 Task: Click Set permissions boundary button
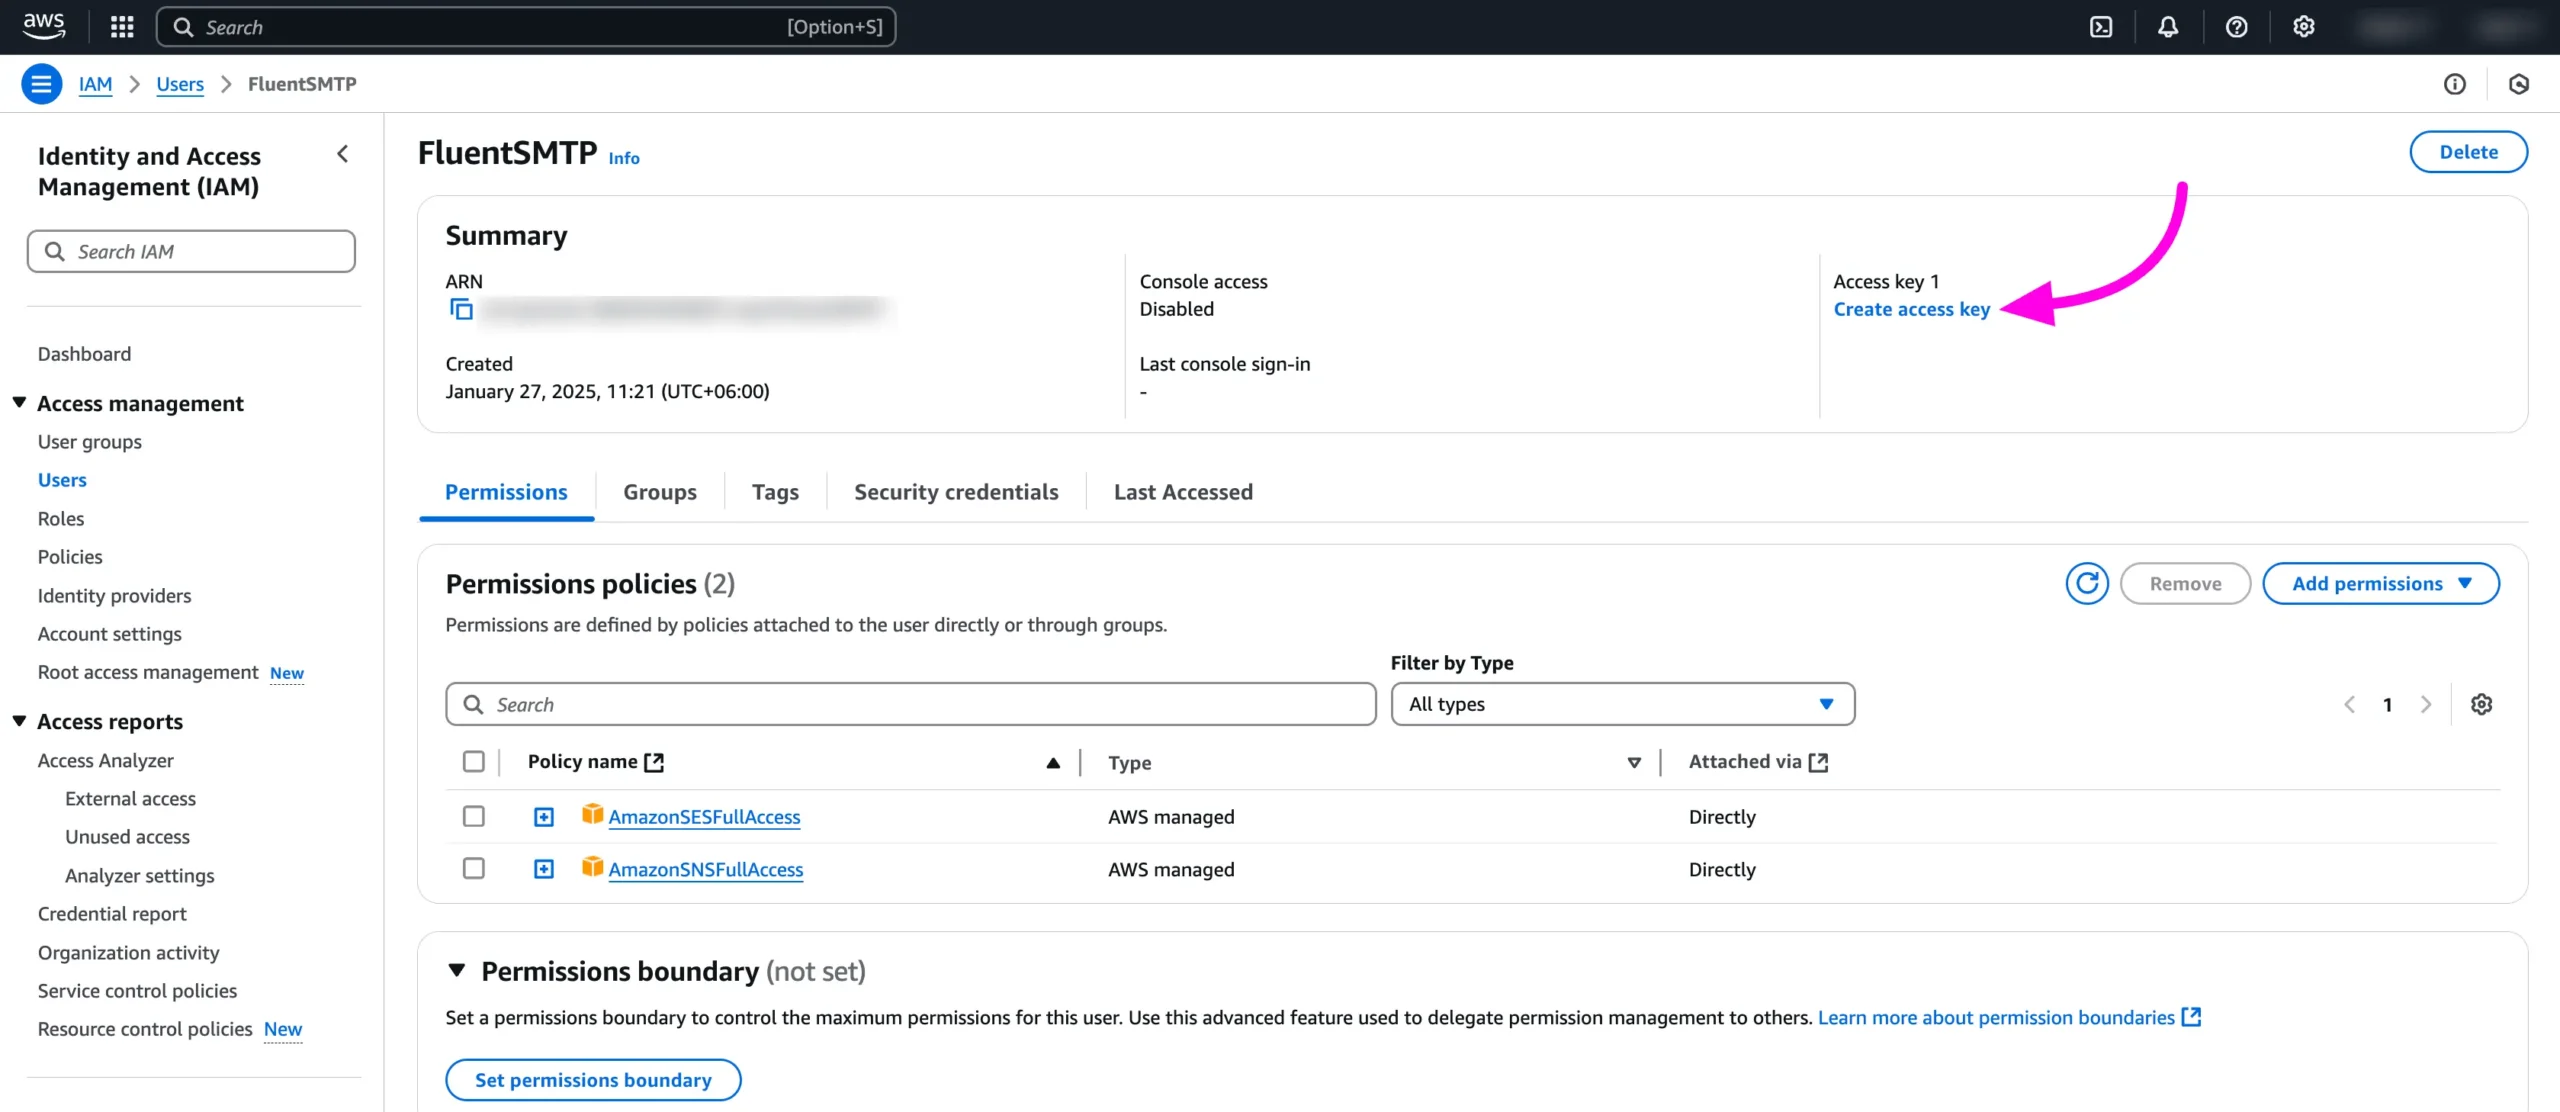coord(593,1079)
